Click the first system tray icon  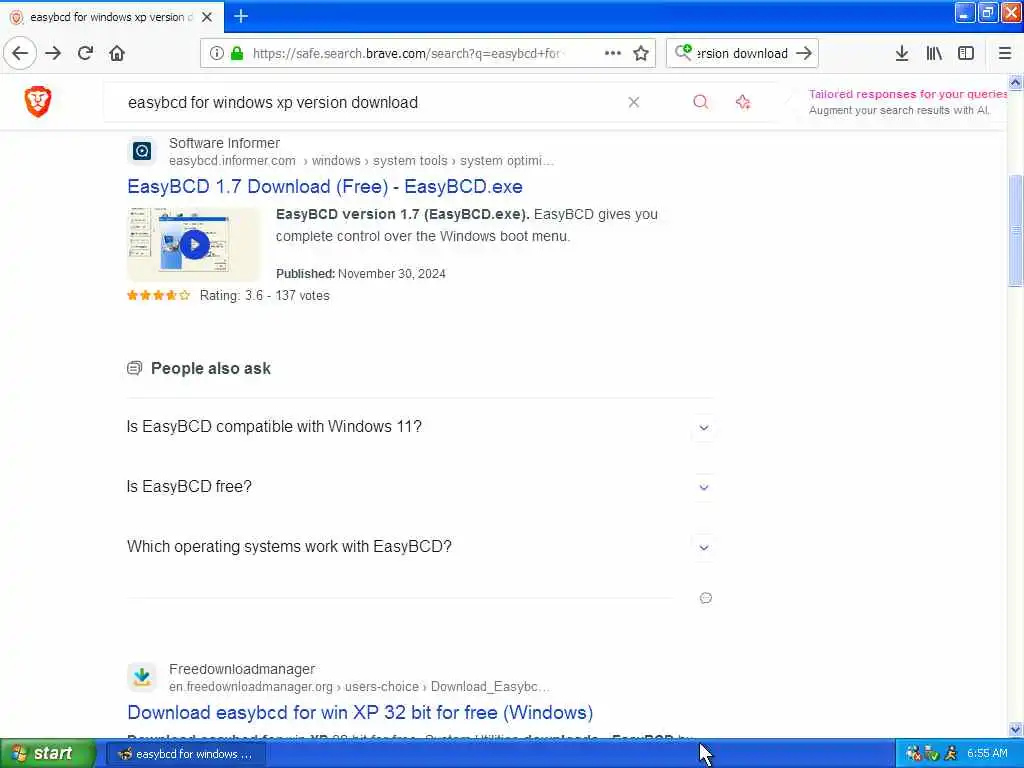pyautogui.click(x=913, y=754)
